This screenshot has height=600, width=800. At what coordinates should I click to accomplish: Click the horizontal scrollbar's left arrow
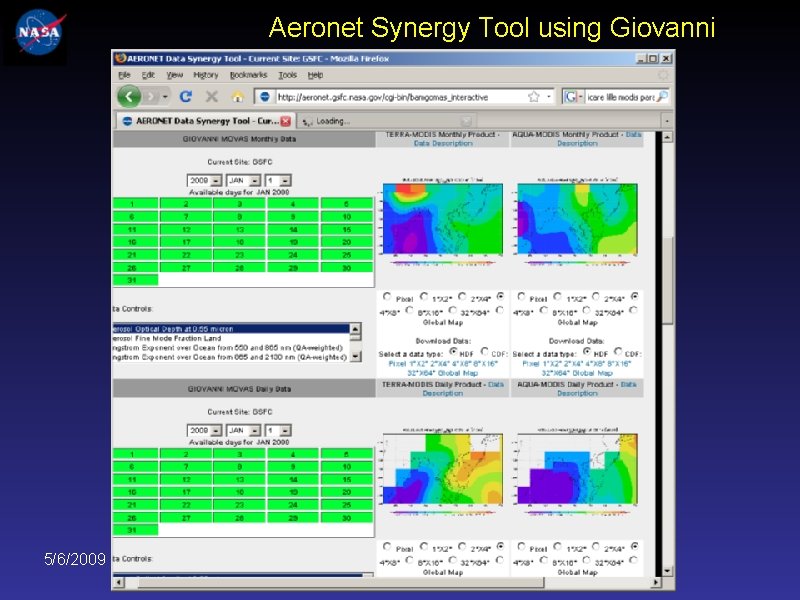pyautogui.click(x=118, y=582)
